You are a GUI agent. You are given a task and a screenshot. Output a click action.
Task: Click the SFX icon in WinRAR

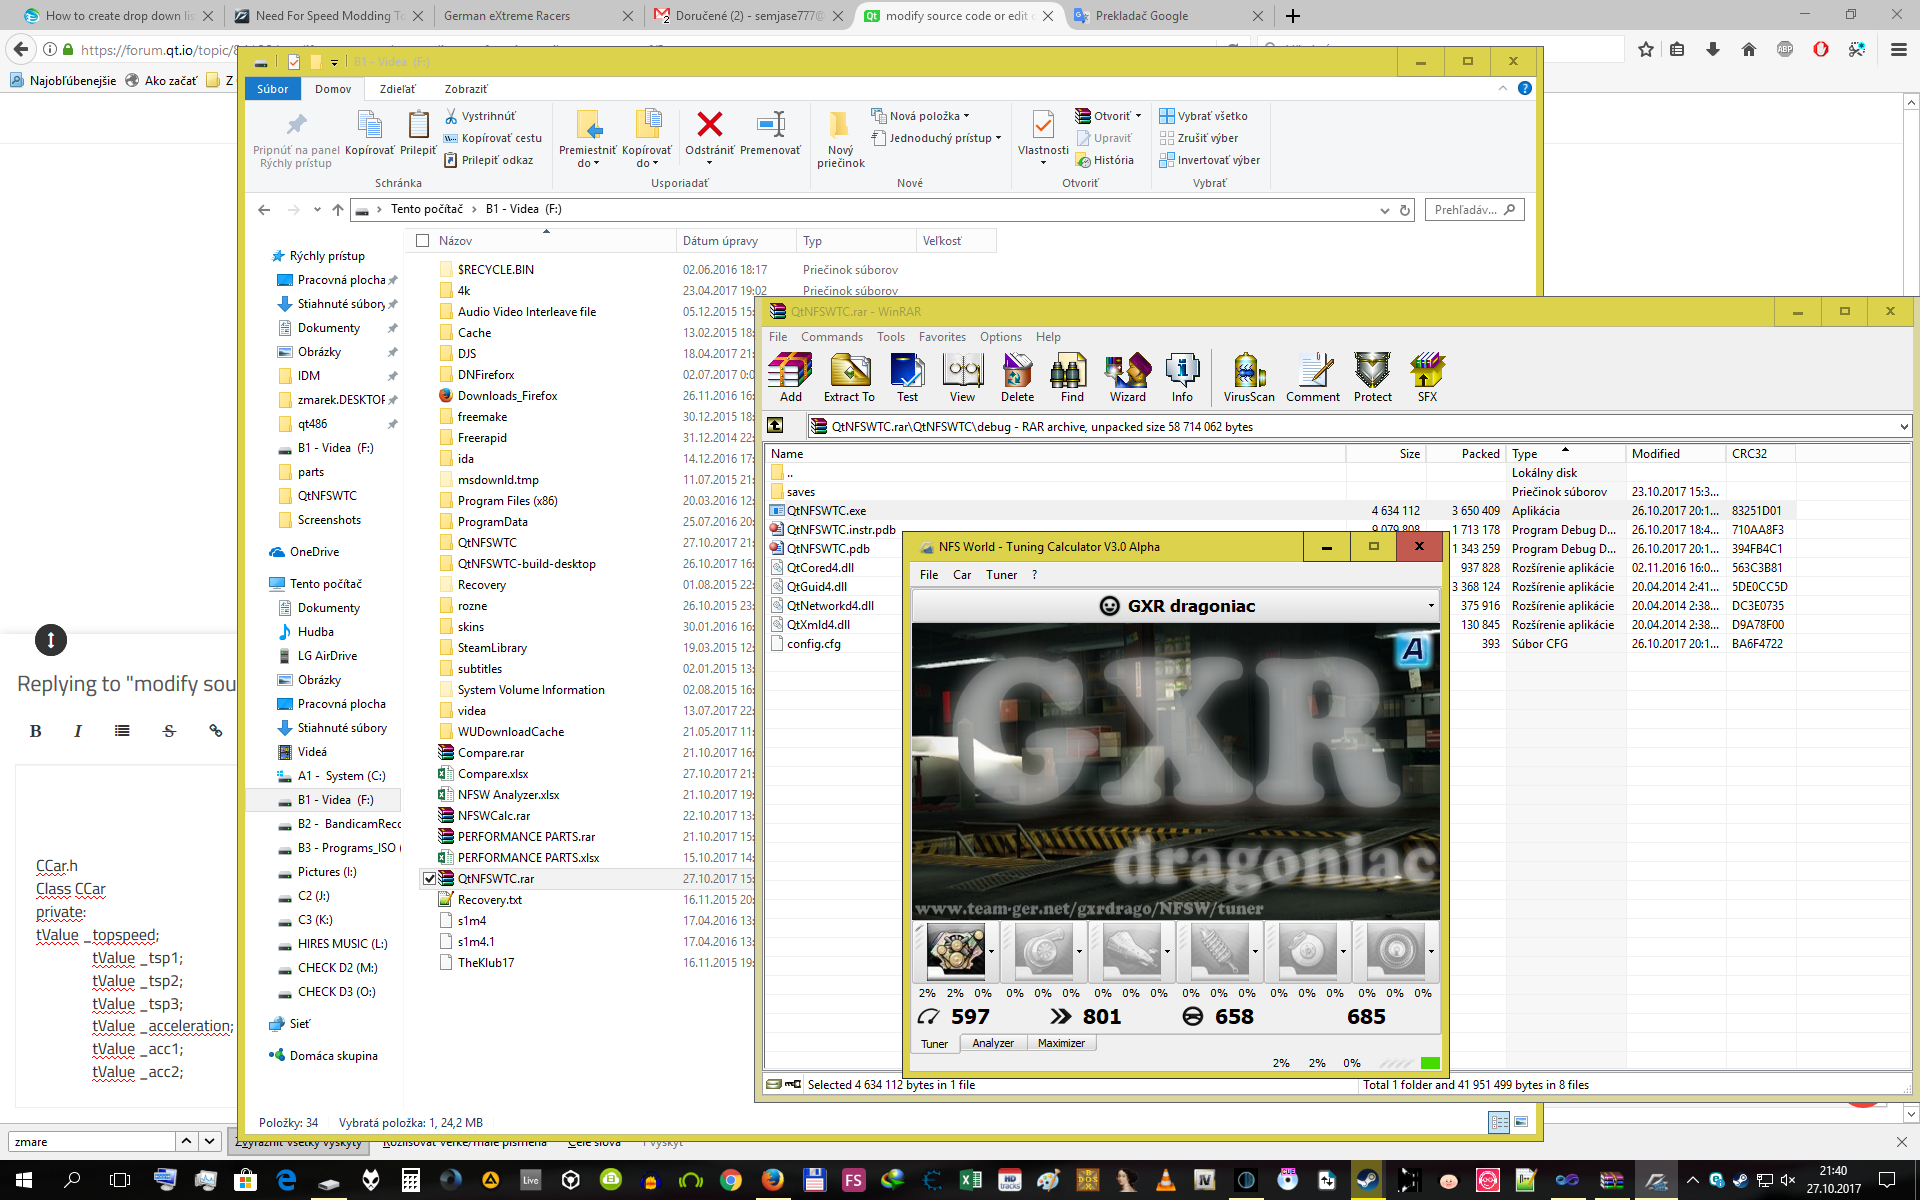coord(1427,377)
